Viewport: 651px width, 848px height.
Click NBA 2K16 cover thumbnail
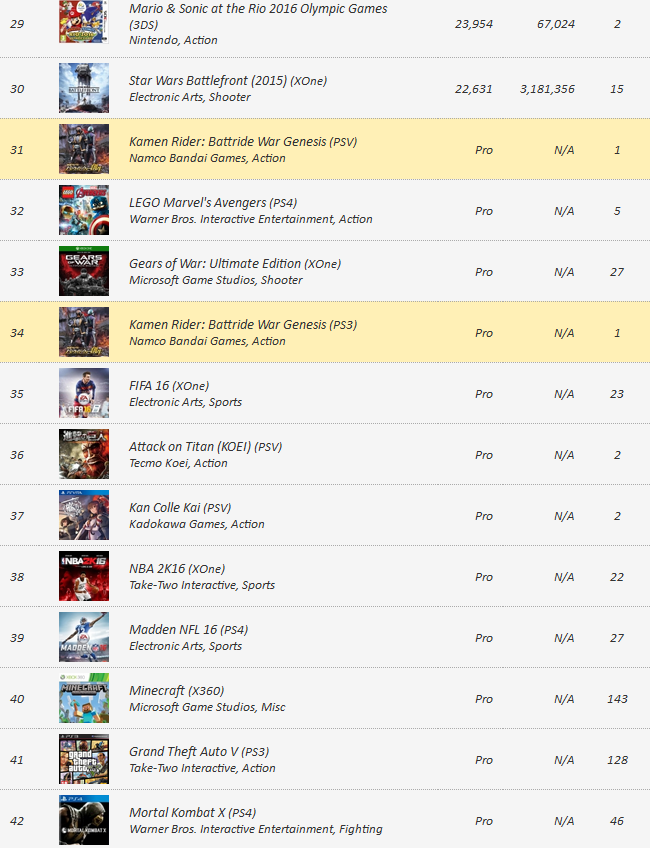coord(84,577)
